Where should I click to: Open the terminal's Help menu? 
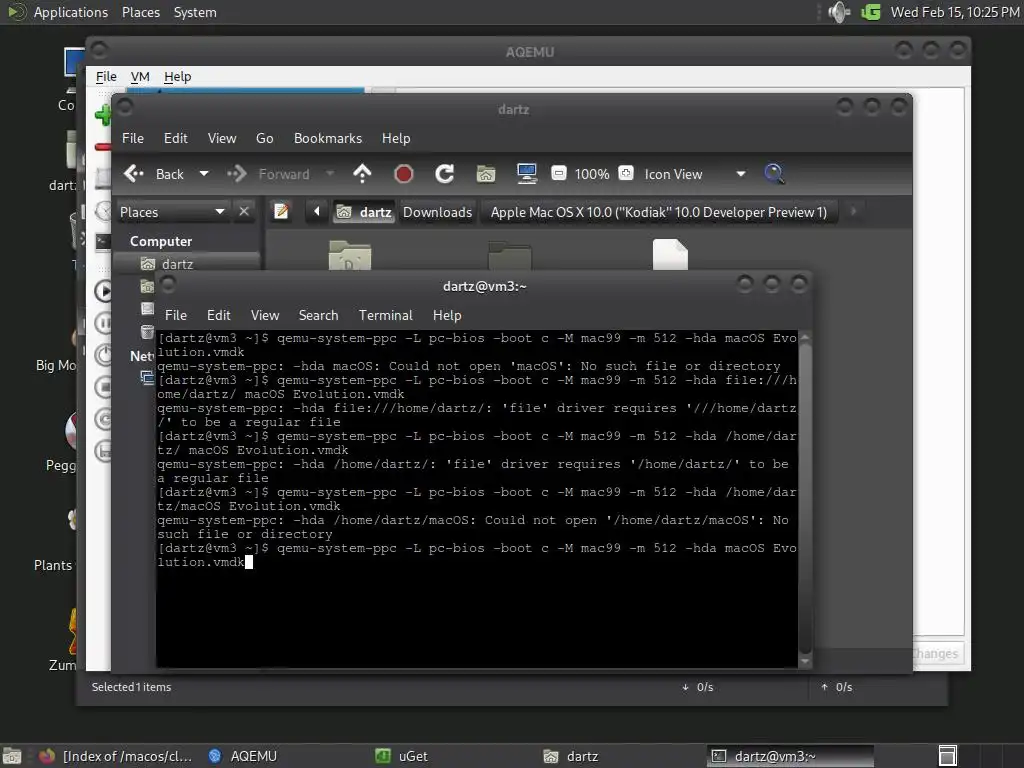pyautogui.click(x=447, y=315)
